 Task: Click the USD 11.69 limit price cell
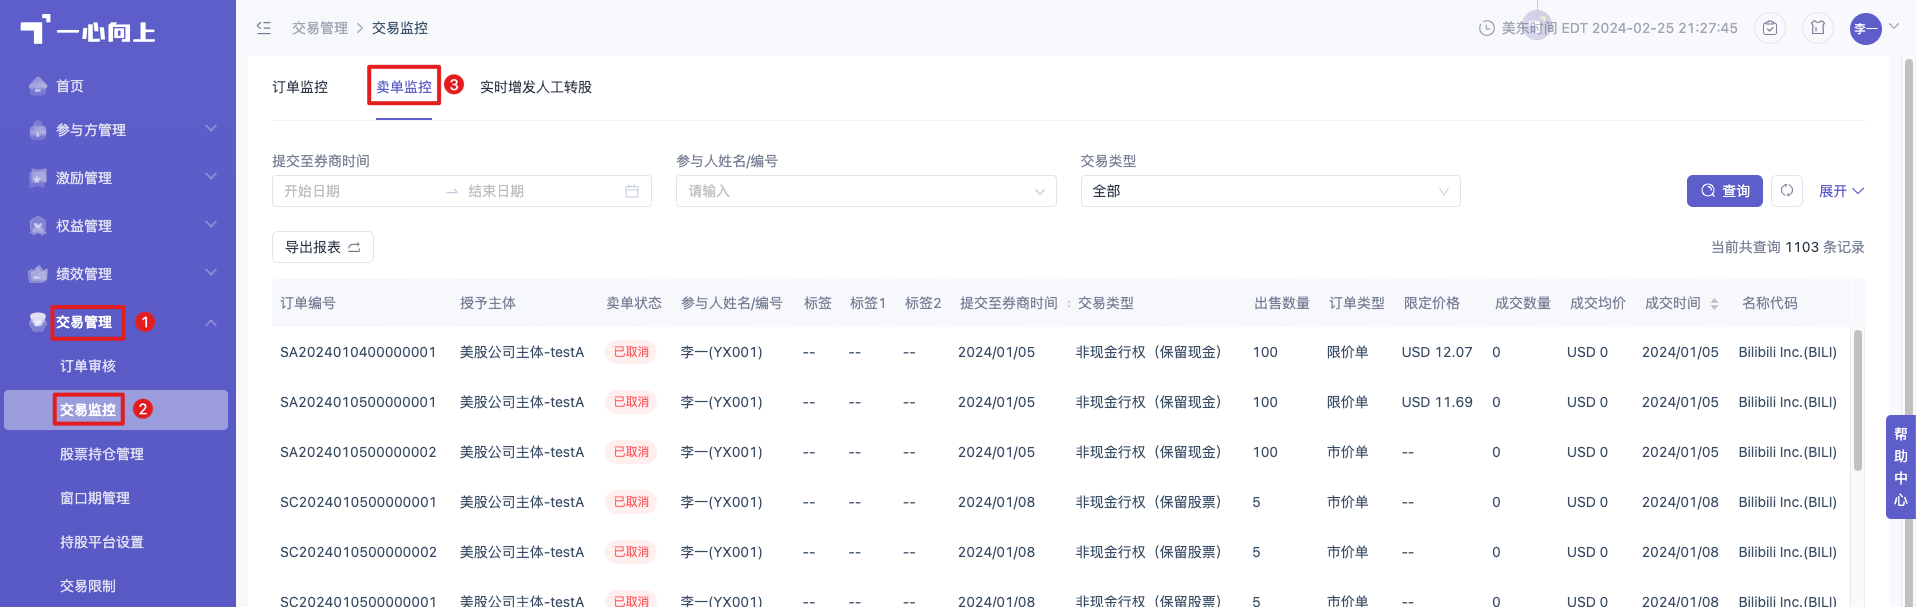click(1437, 402)
